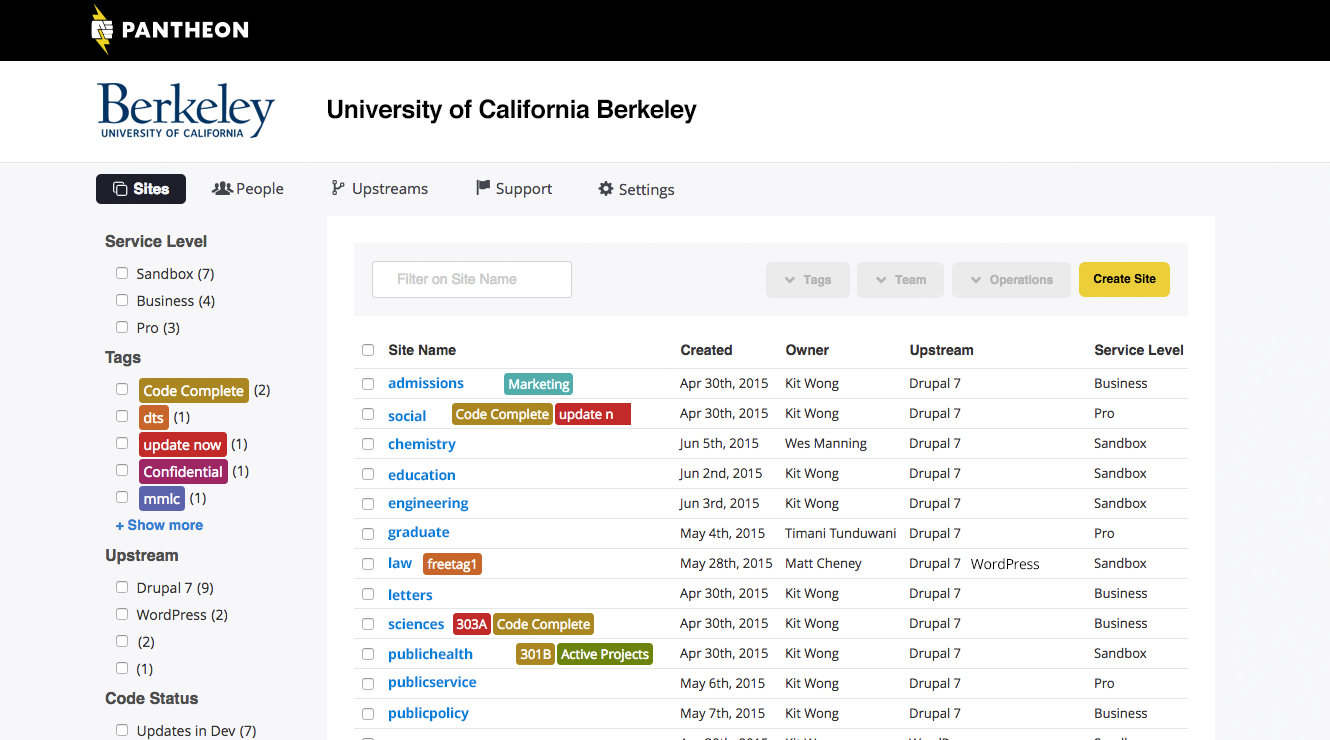Select the red 'update now' tag swatch

(183, 444)
